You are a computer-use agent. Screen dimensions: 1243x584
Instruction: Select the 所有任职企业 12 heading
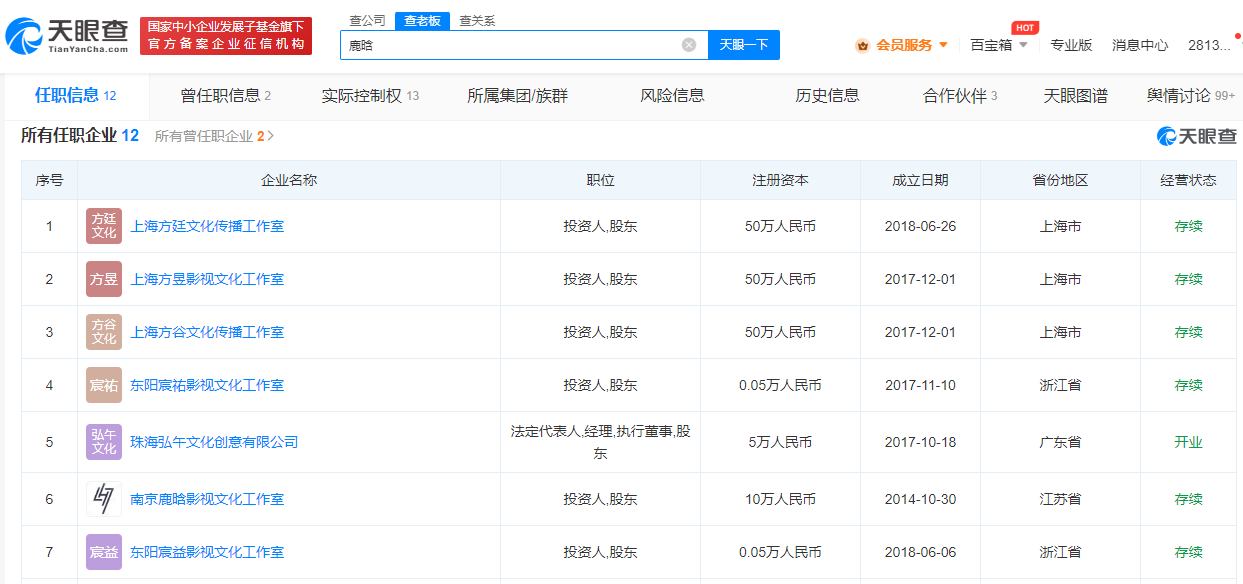tap(80, 136)
